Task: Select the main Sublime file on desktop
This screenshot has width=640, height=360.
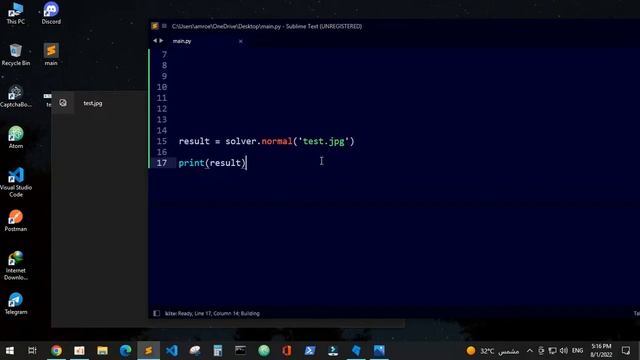Action: [x=51, y=54]
